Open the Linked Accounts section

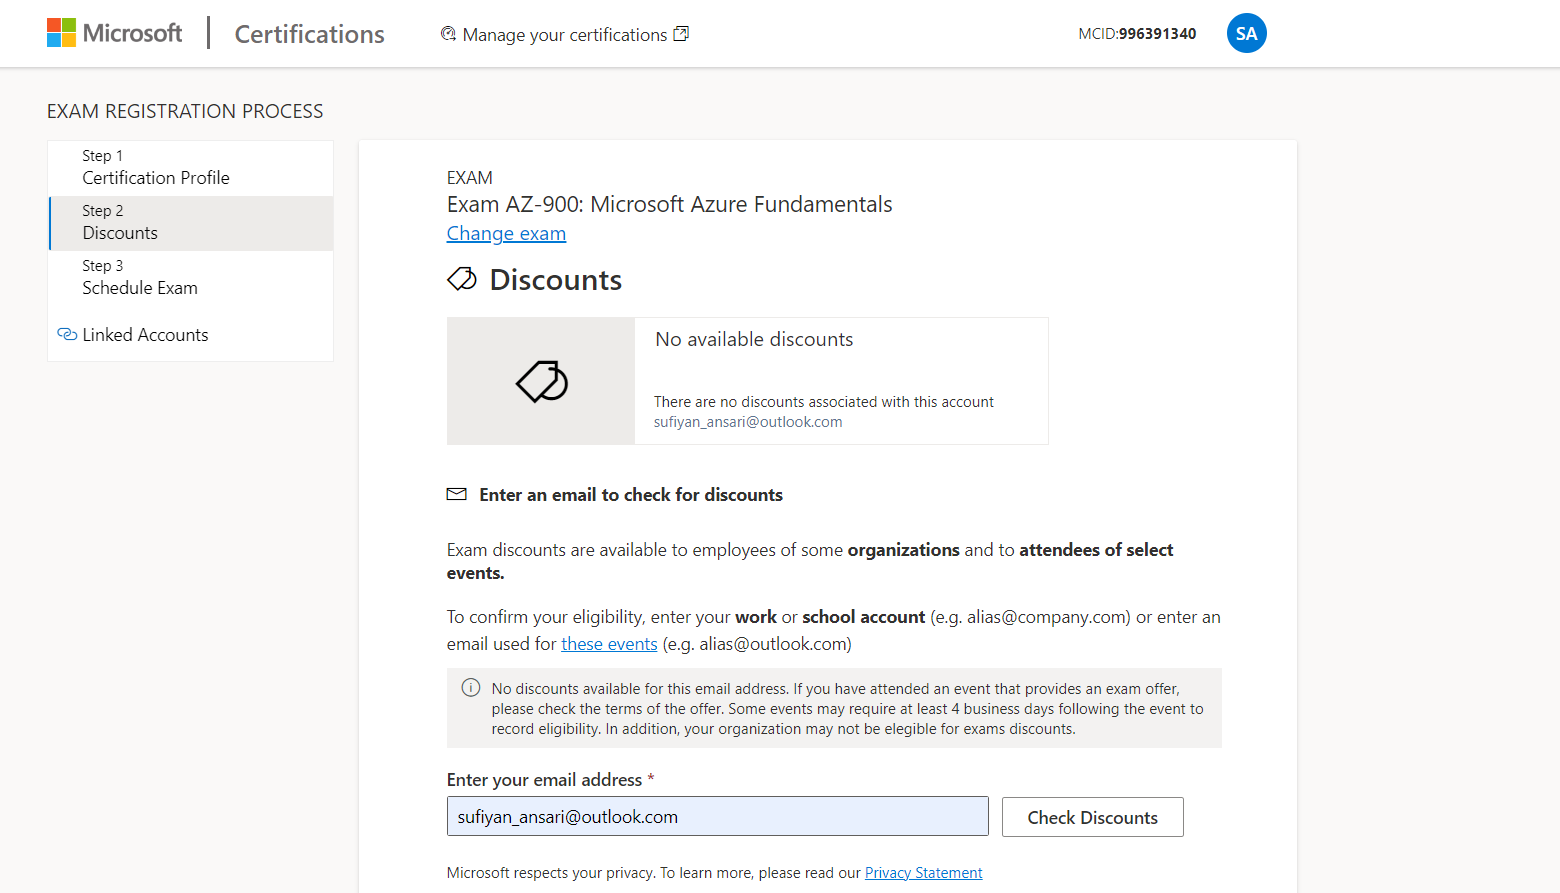click(x=145, y=334)
